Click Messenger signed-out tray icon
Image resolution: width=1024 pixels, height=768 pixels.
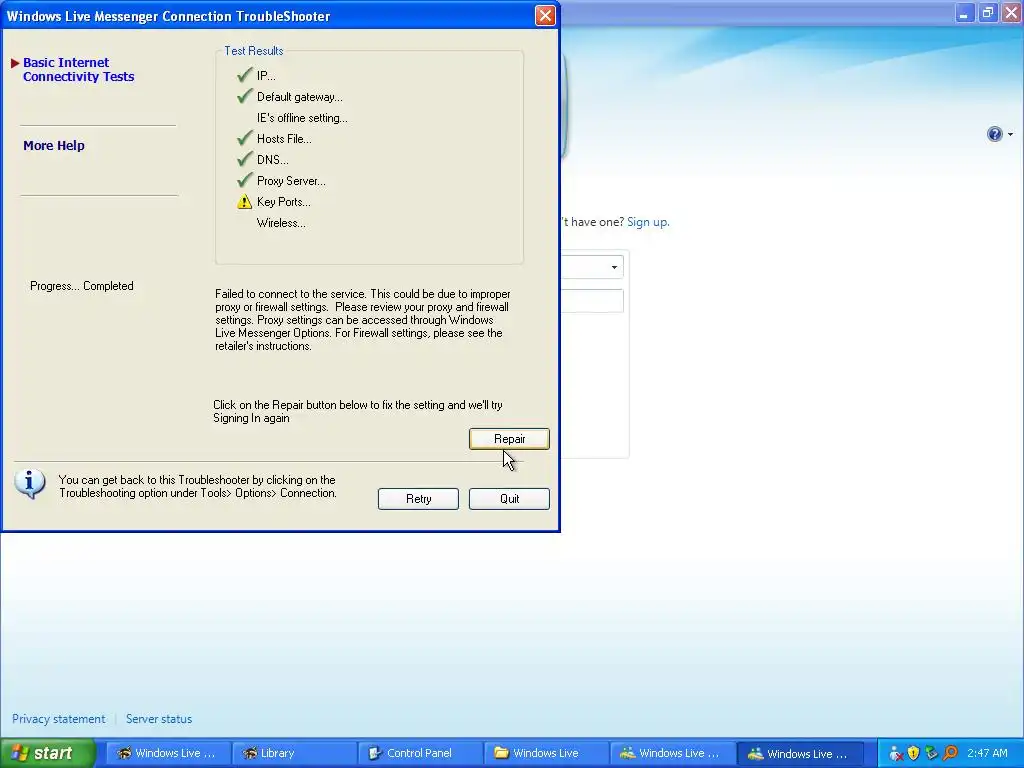click(895, 754)
